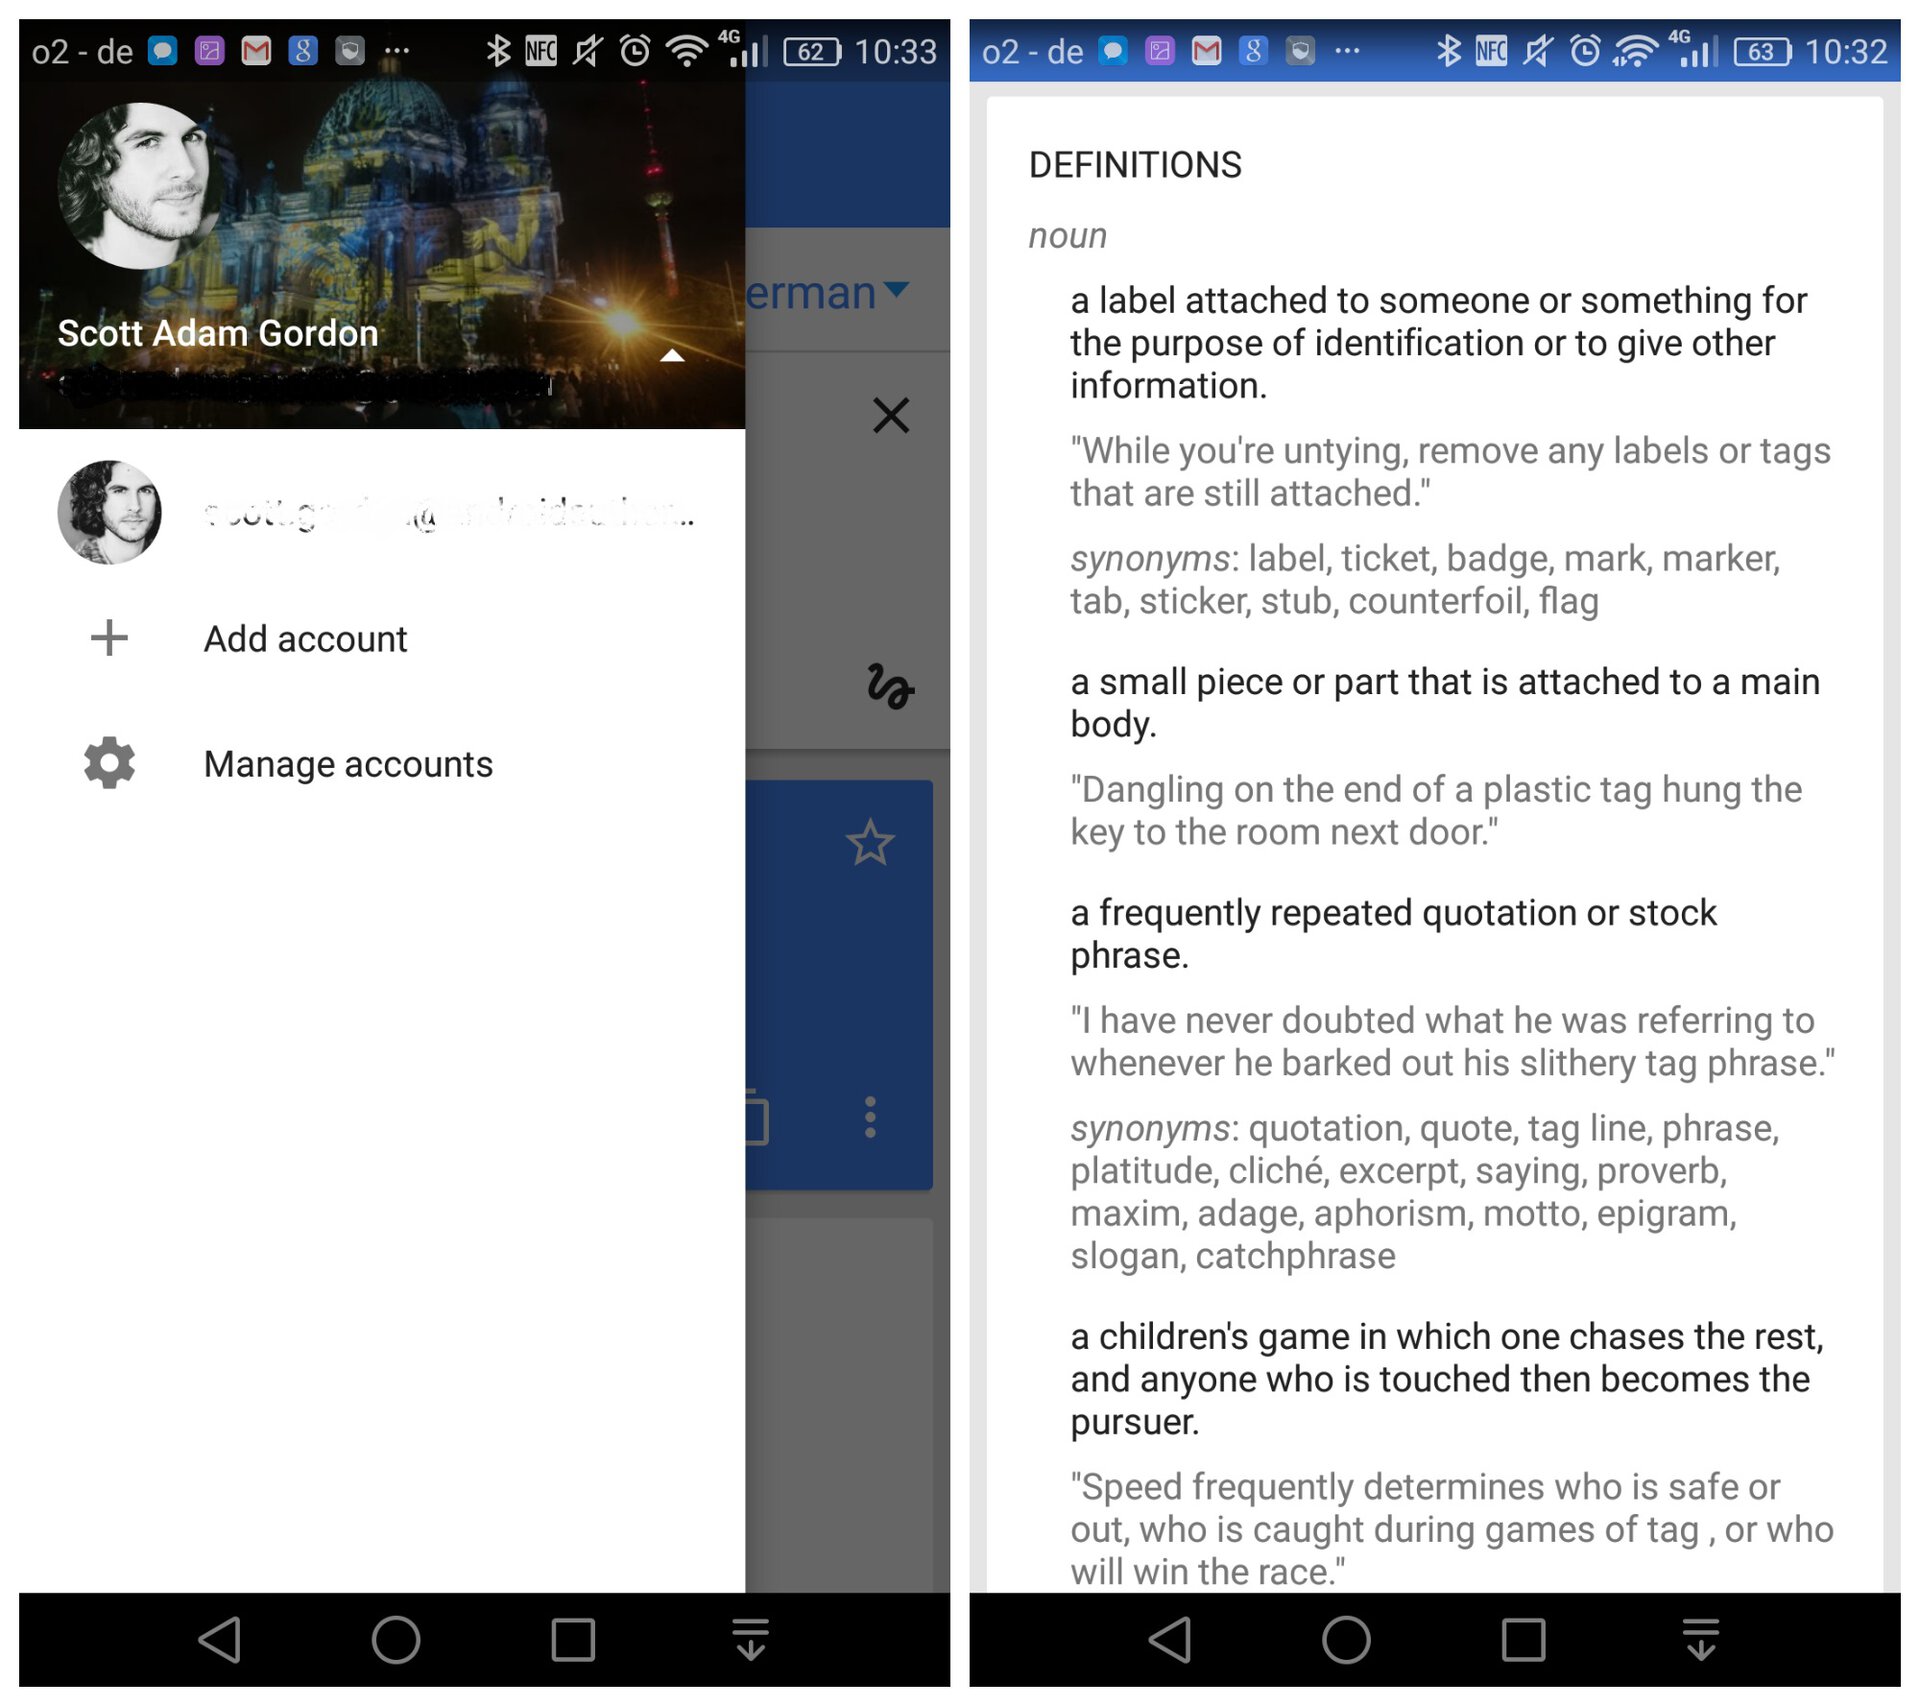Open recent apps on left phone
Screen dimensions: 1920x1706
pyautogui.click(x=573, y=1640)
